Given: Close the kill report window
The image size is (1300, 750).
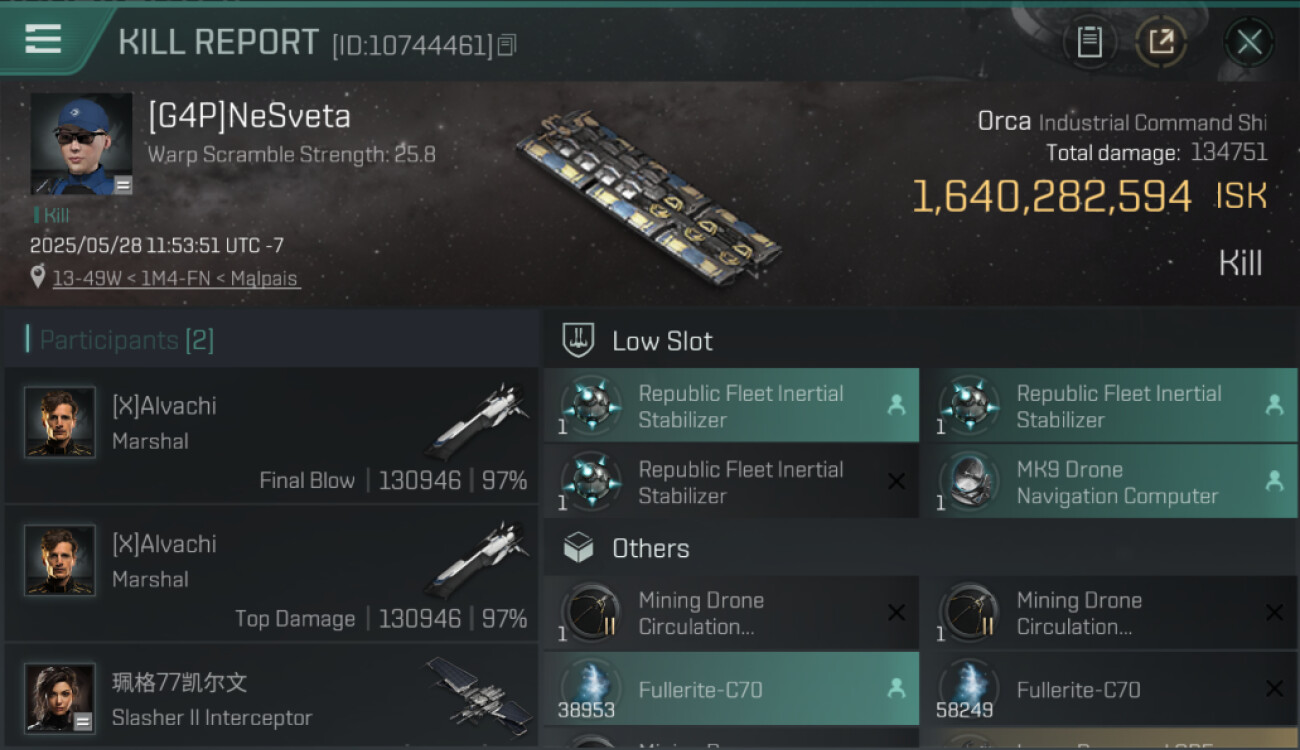Looking at the screenshot, I should pyautogui.click(x=1249, y=42).
